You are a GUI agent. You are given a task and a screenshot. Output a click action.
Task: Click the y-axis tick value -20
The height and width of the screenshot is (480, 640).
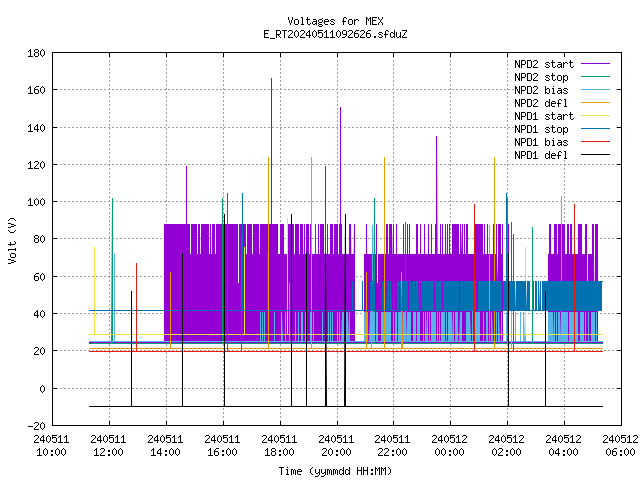point(36,426)
